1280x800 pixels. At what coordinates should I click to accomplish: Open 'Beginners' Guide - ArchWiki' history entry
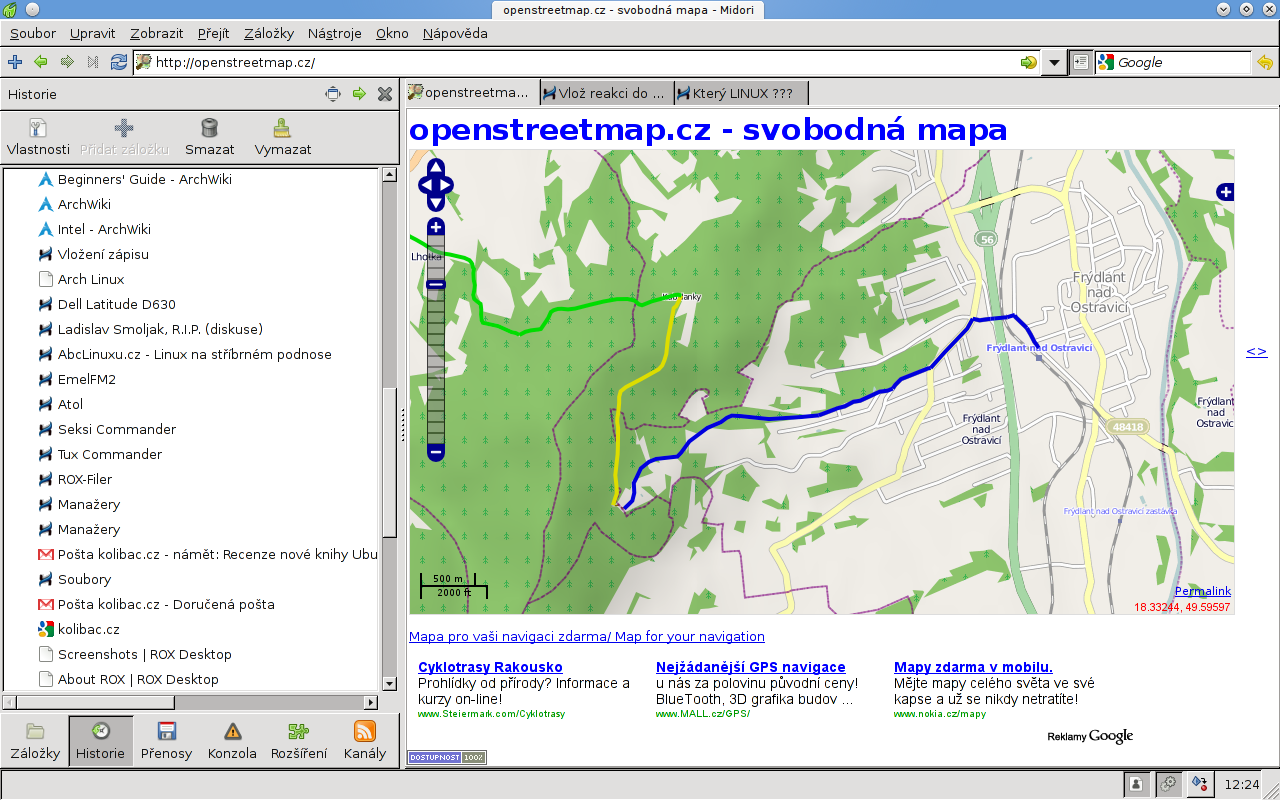pos(144,179)
